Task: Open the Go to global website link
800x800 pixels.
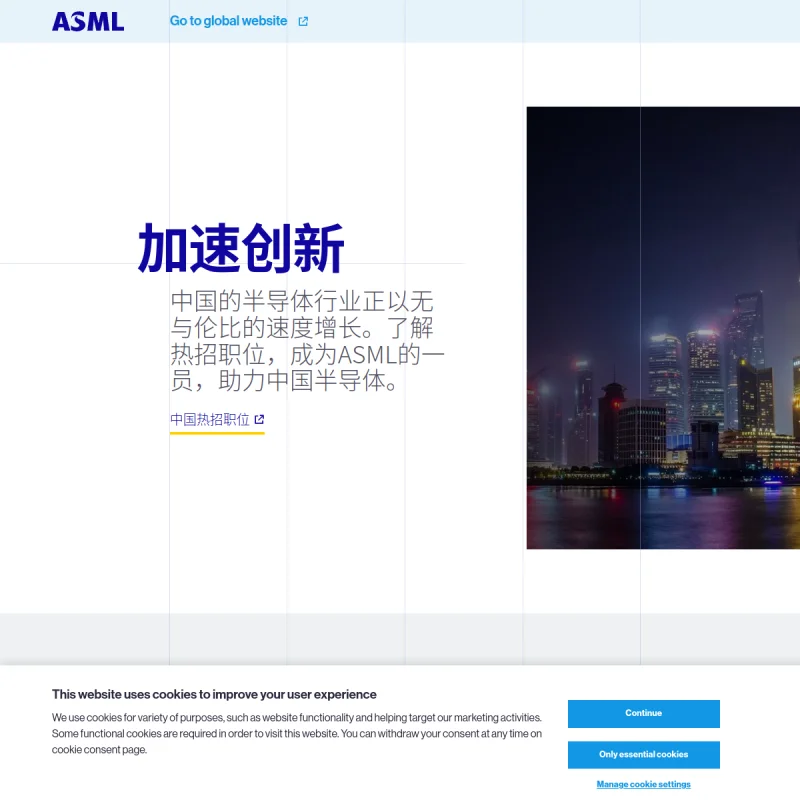Action: point(228,21)
